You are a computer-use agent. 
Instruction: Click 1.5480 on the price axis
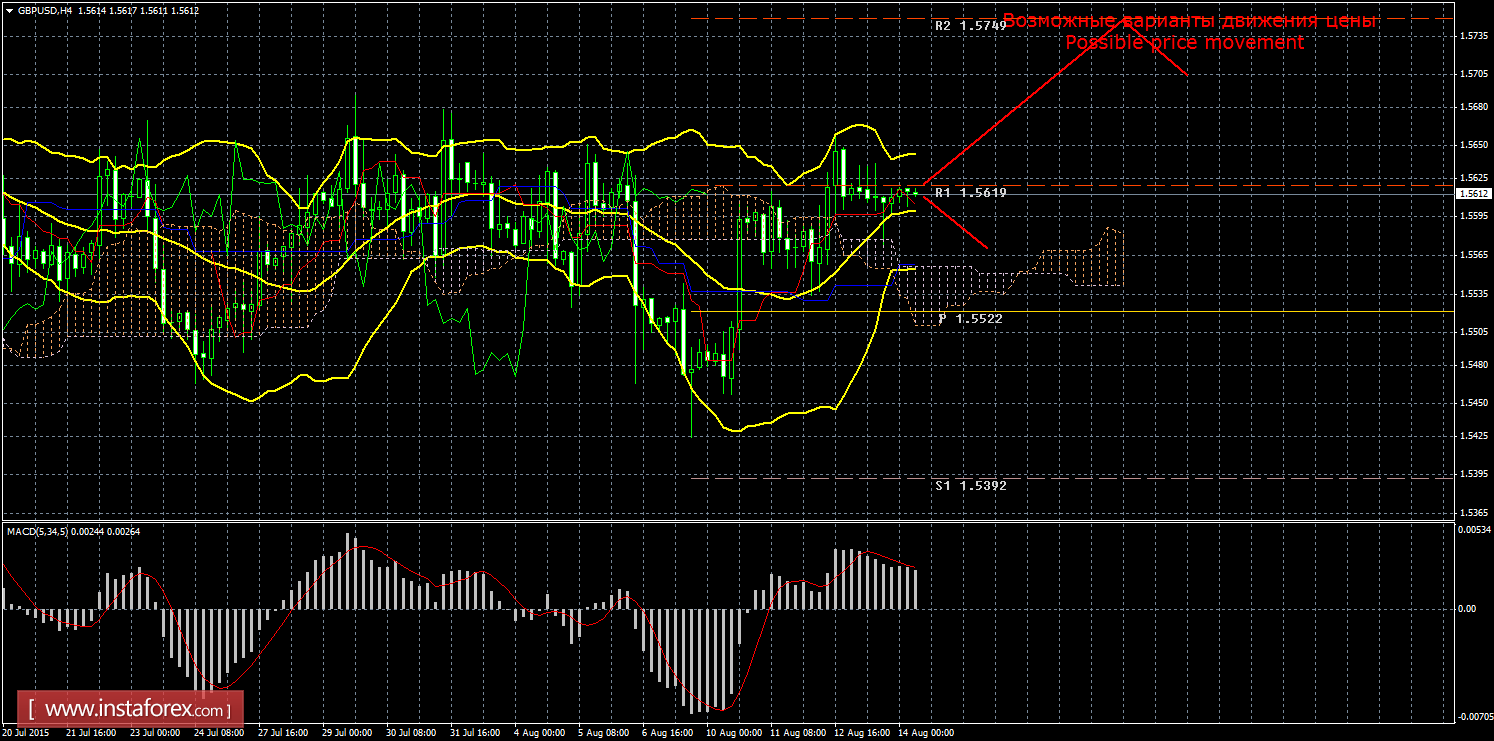1472,365
